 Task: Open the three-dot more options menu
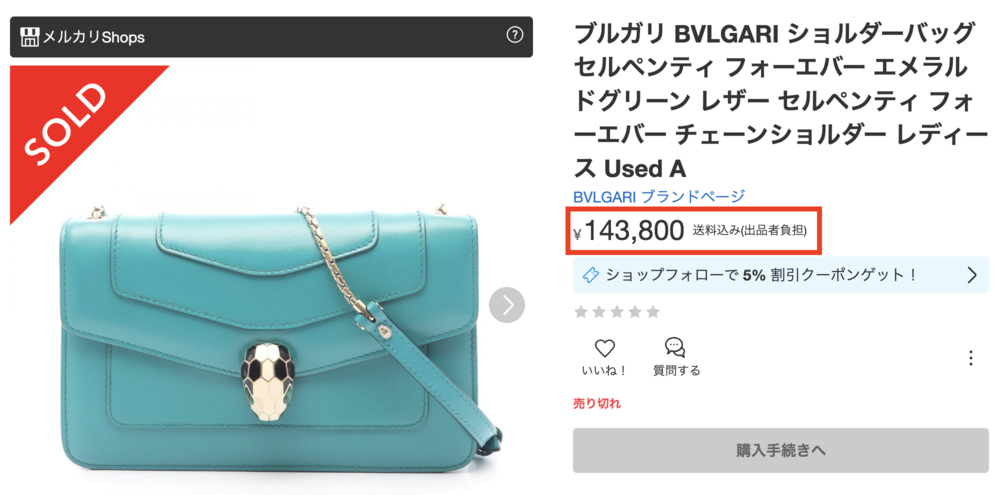[x=971, y=358]
